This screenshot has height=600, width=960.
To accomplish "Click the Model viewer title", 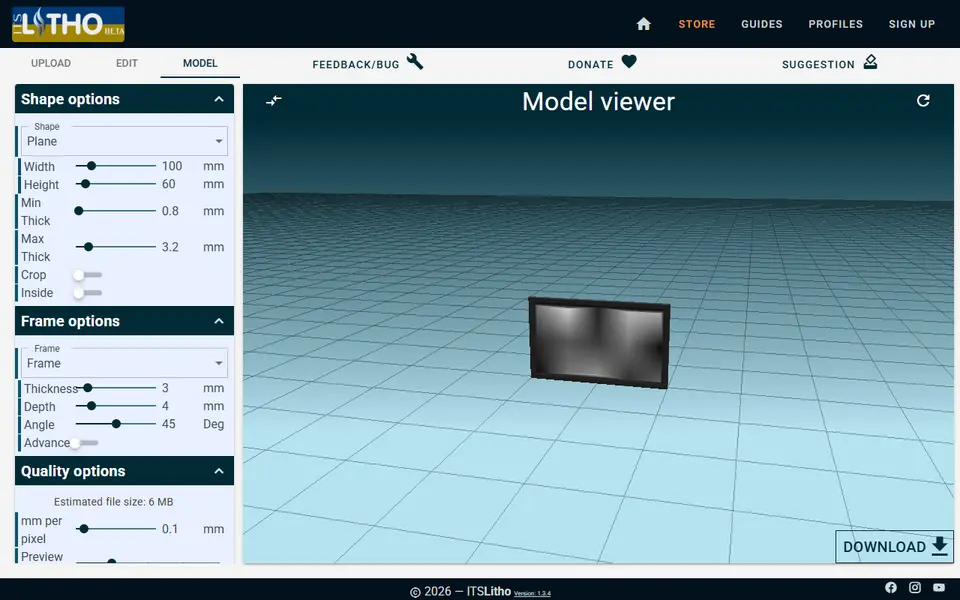I will [598, 102].
